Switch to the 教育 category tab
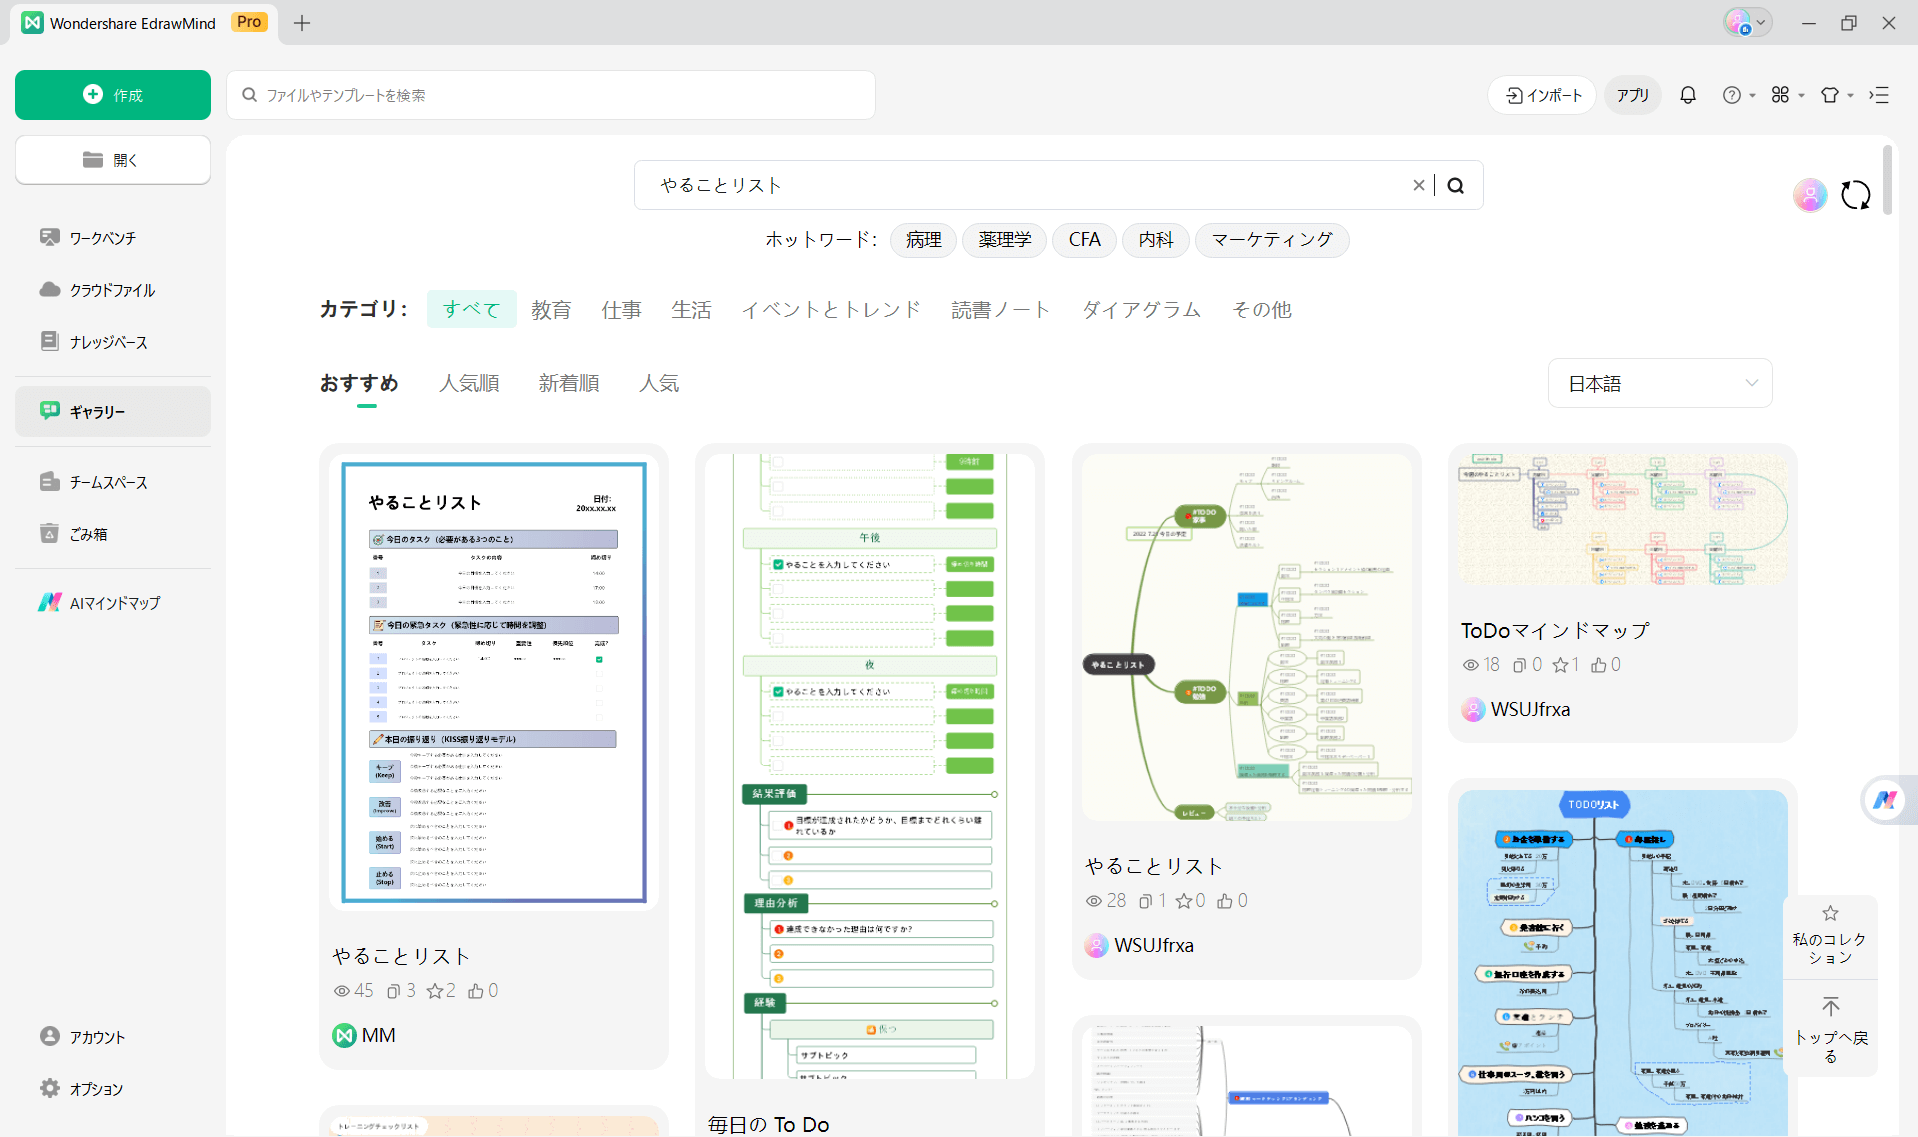Screen dimensions: 1918x1137 [552, 309]
